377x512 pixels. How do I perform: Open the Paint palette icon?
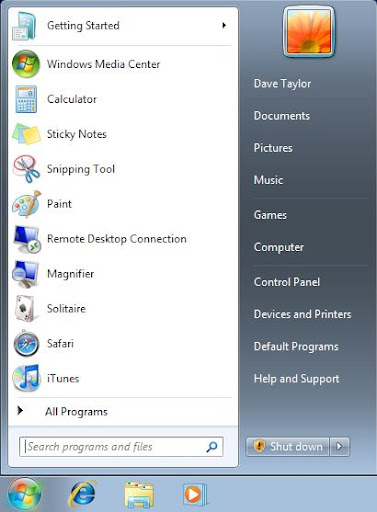pos(26,204)
